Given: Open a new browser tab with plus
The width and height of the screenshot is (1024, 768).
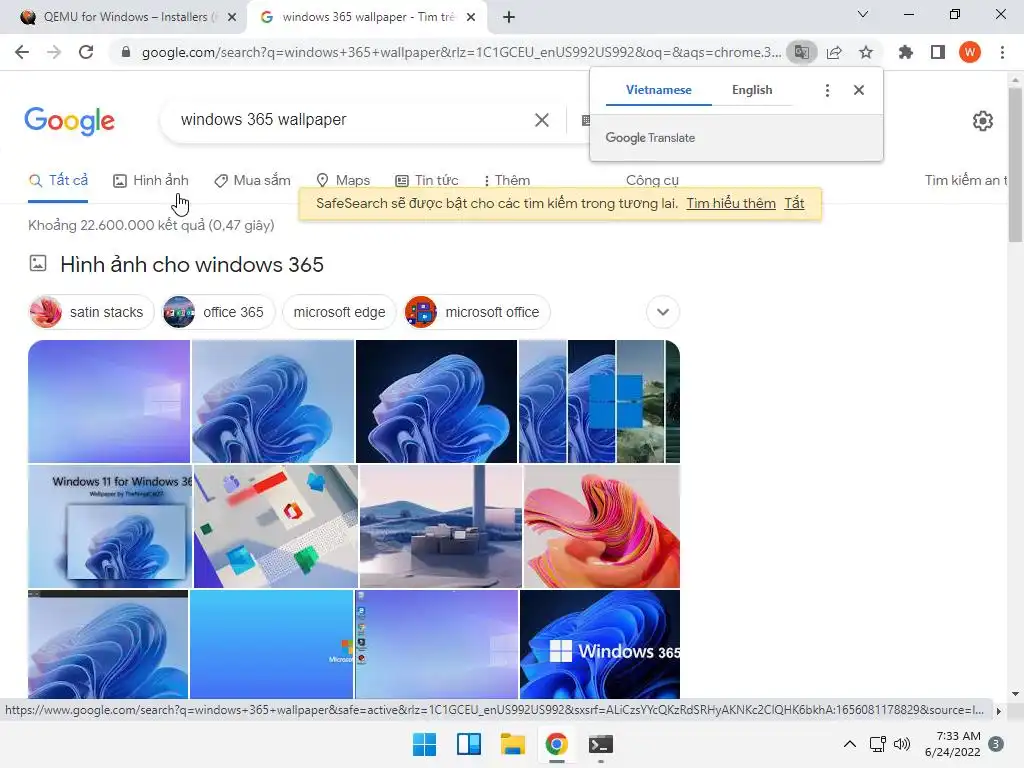Looking at the screenshot, I should pyautogui.click(x=509, y=17).
